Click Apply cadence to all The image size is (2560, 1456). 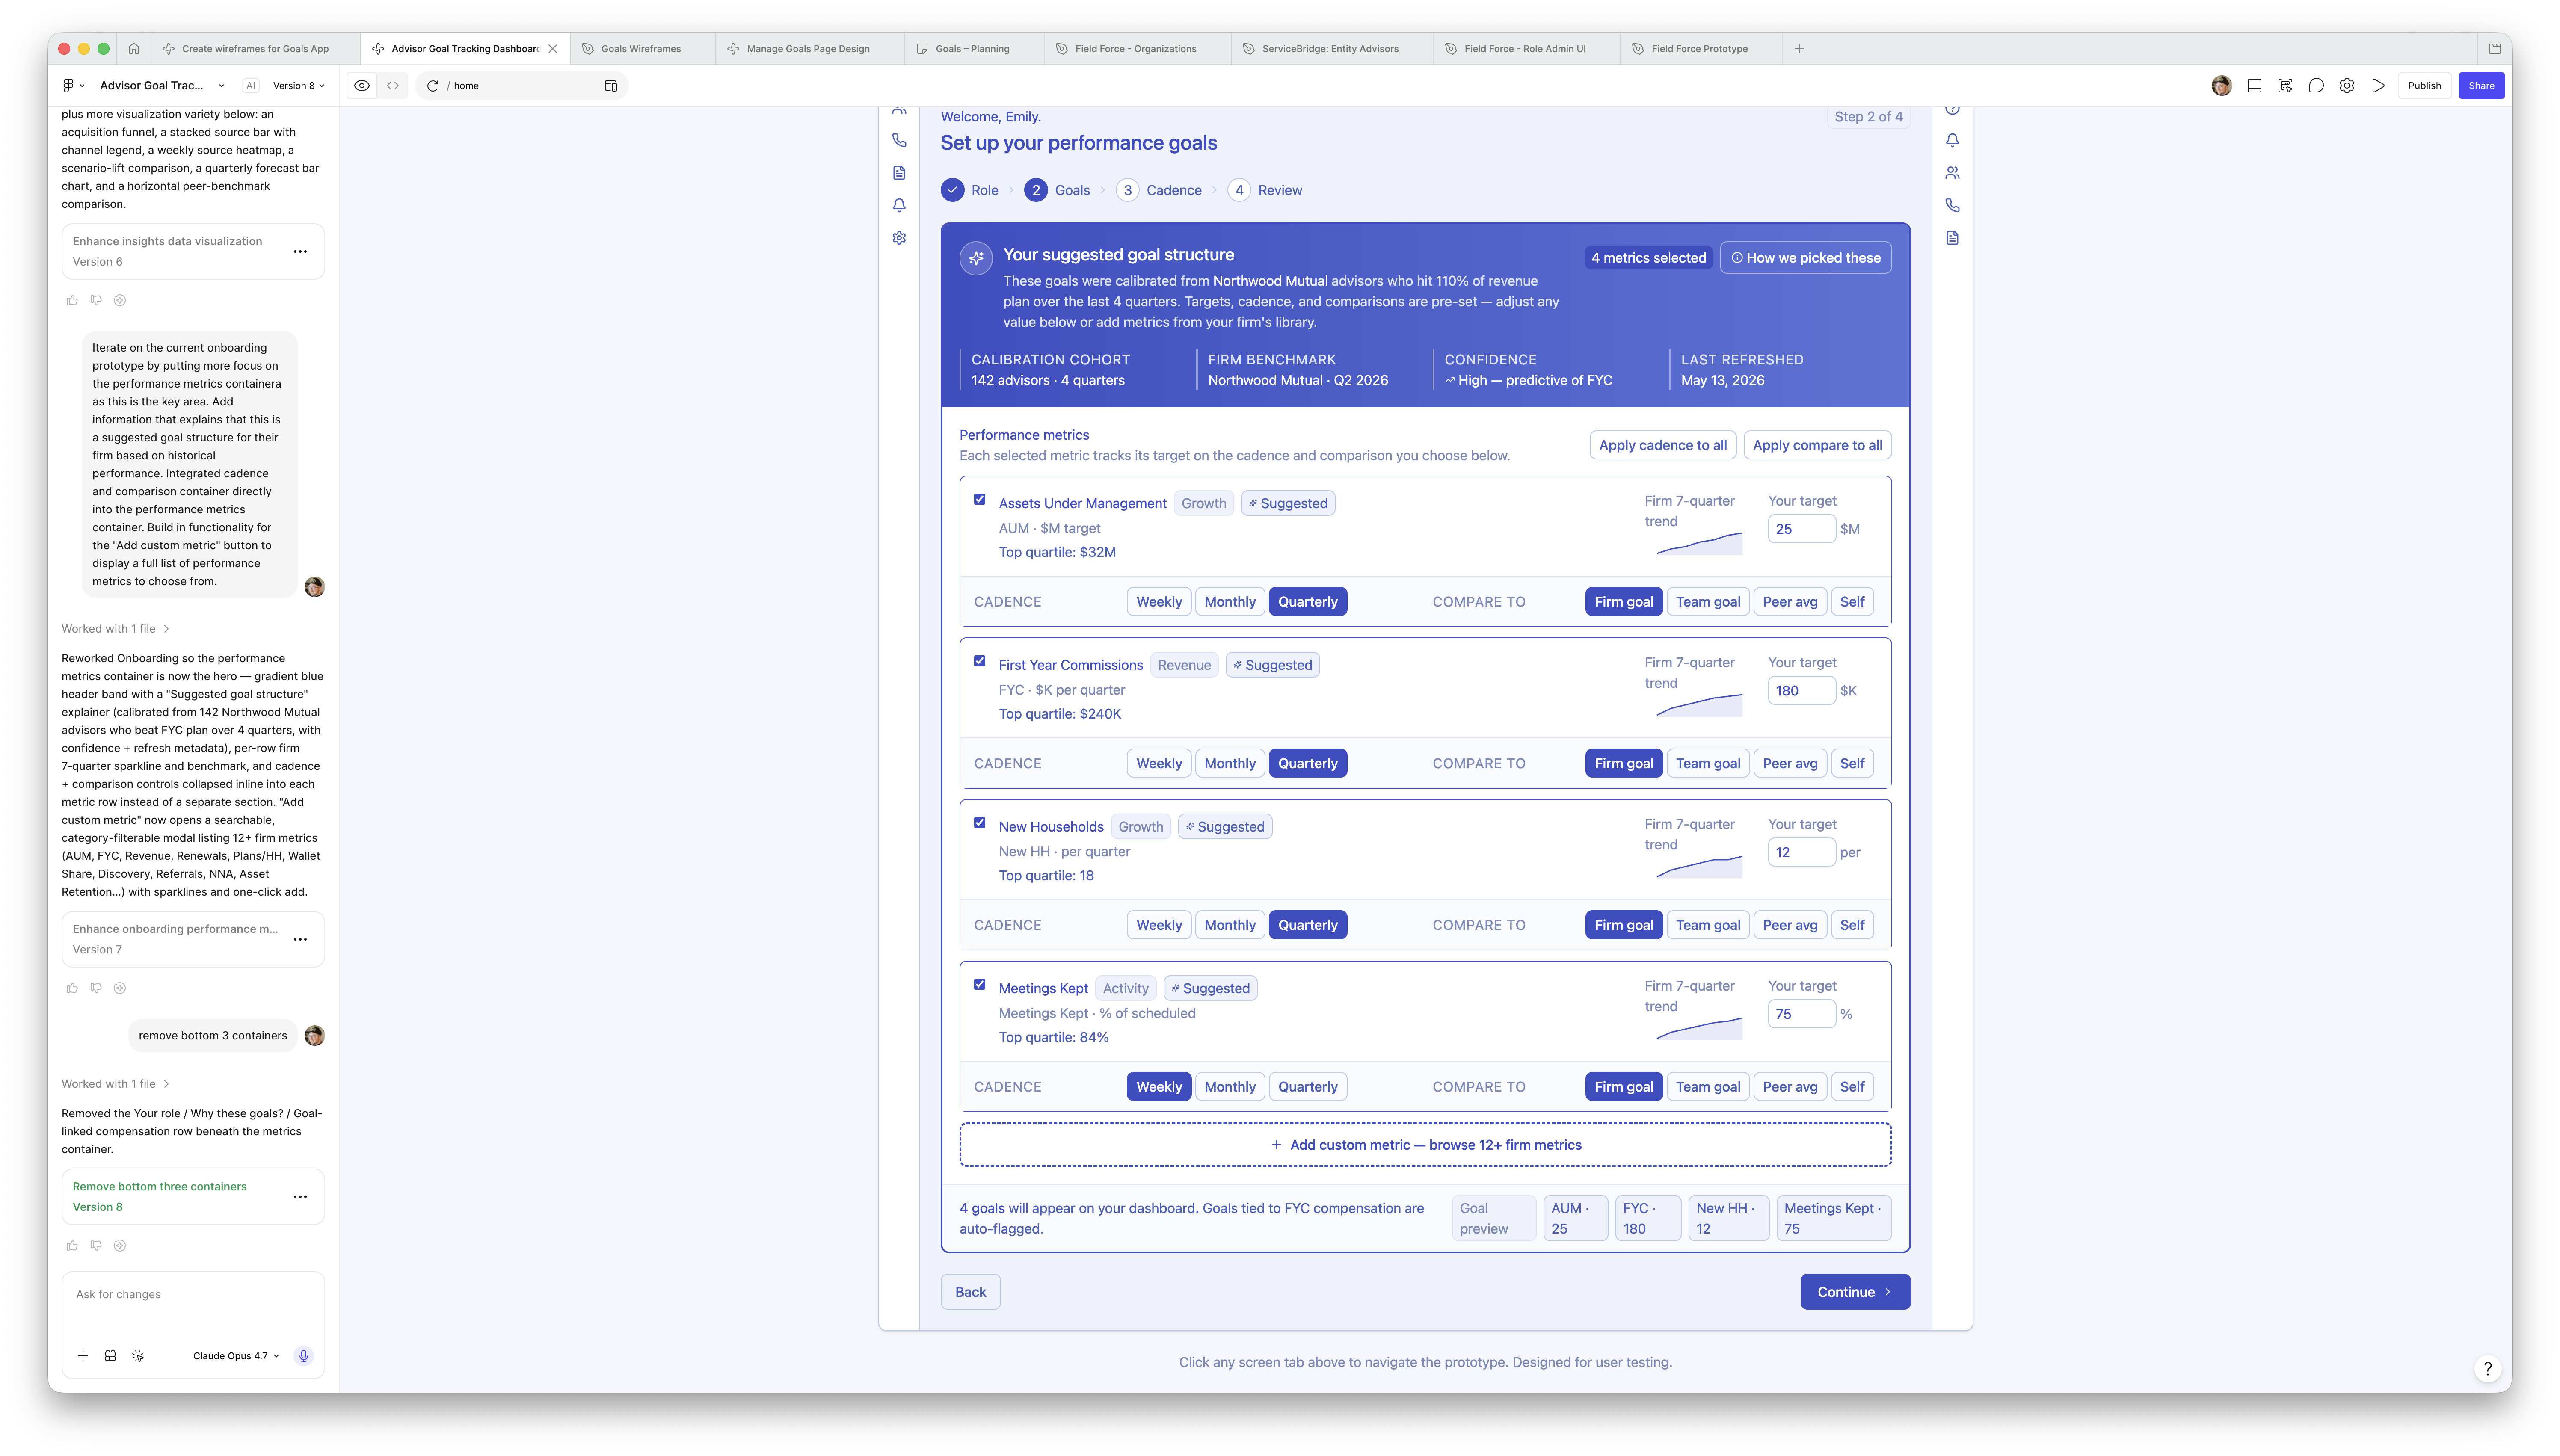1662,445
